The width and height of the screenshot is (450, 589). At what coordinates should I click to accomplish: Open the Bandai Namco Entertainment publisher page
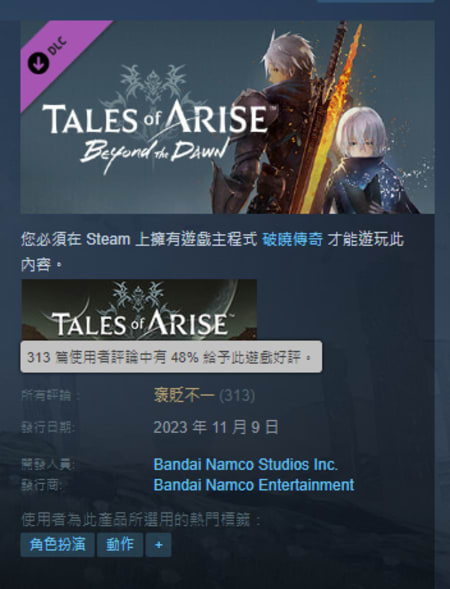pyautogui.click(x=254, y=485)
